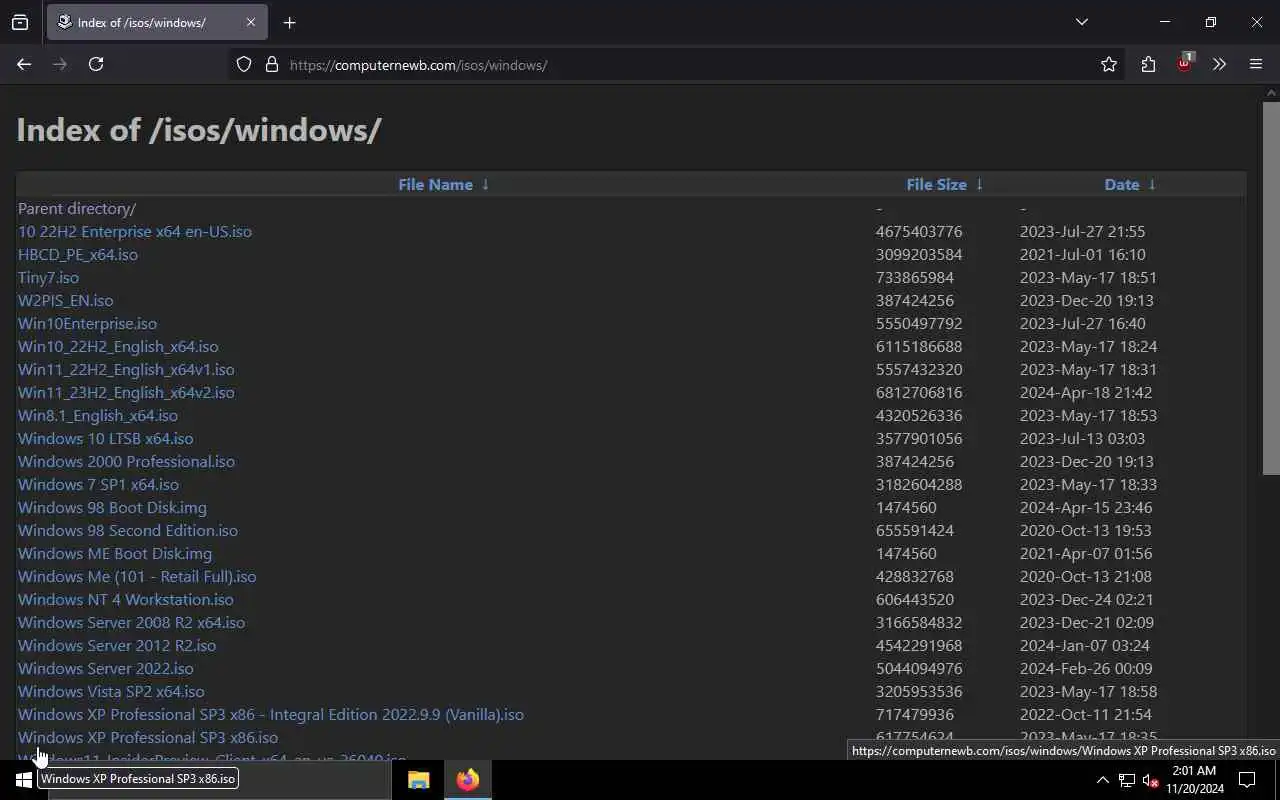Click the site security padlock icon

coord(271,64)
